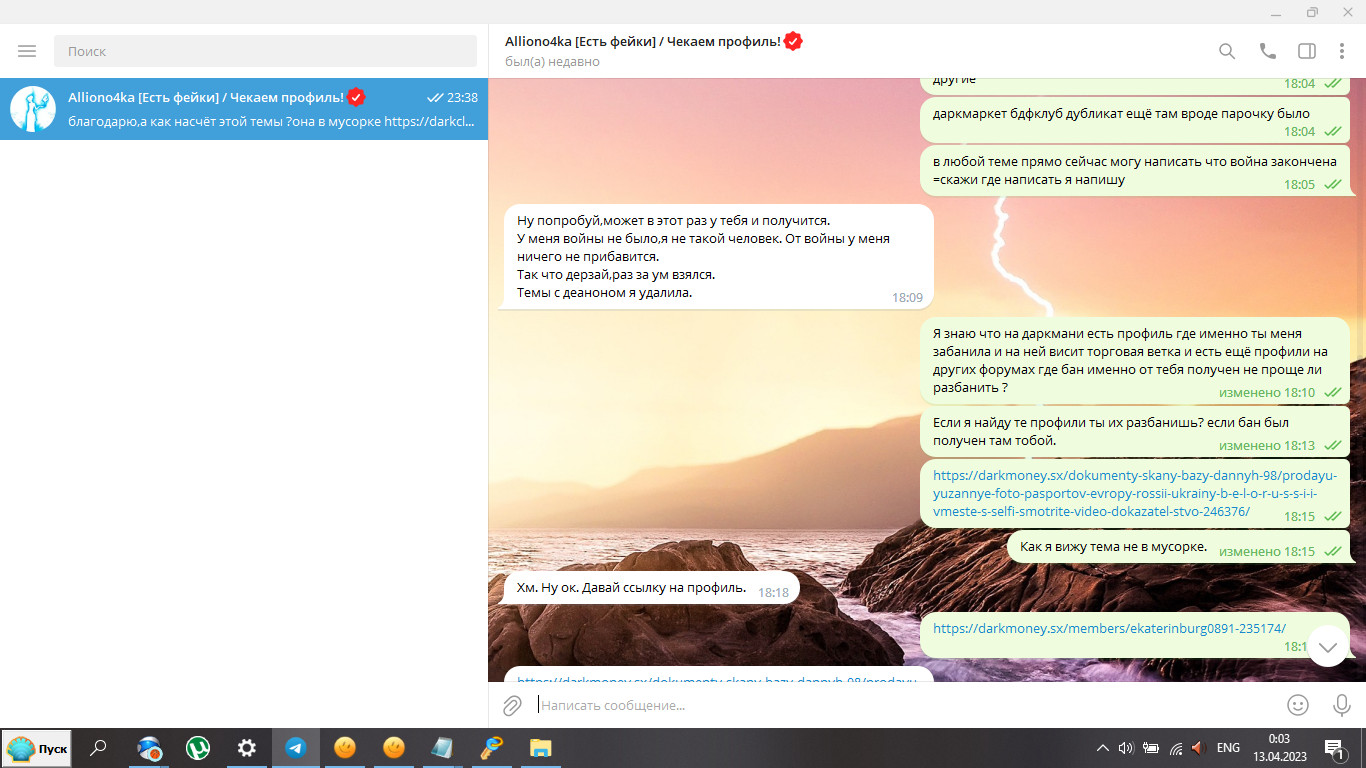The image size is (1366, 768).
Task: Click the verified badge in chat header
Action: 793,41
